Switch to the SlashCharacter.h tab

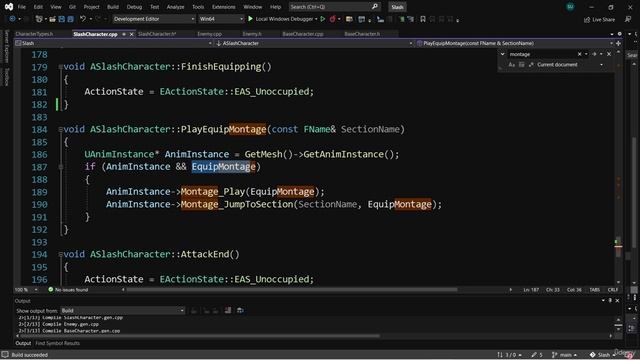(157, 34)
